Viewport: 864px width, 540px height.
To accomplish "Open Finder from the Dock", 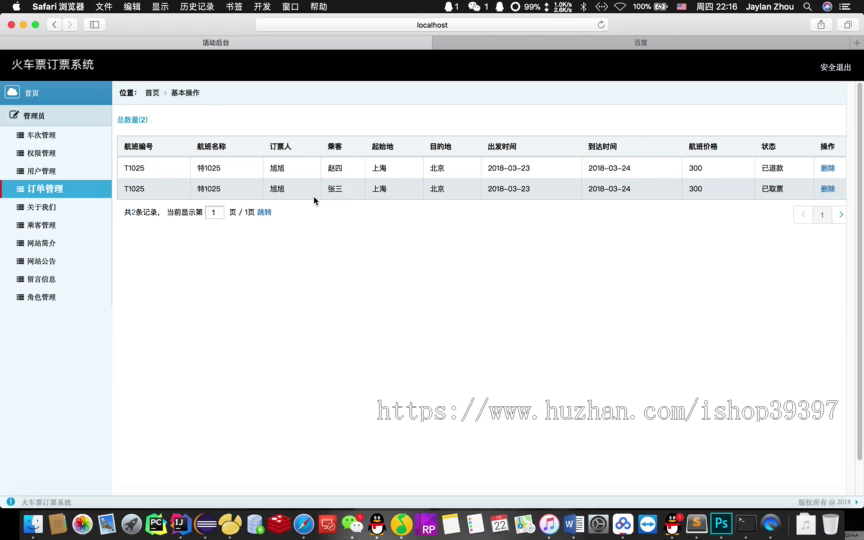I will 33,524.
